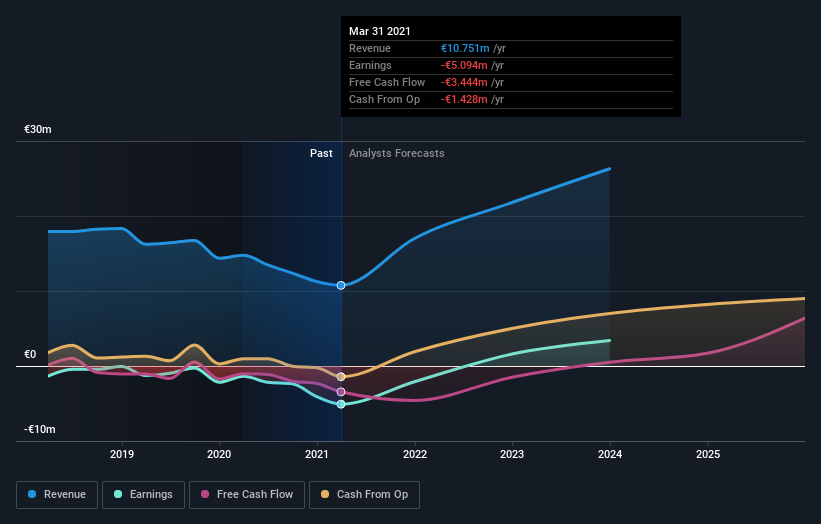Screen dimensions: 821x524
Task: Click the -€5.094m earnings value
Action: (x=464, y=65)
